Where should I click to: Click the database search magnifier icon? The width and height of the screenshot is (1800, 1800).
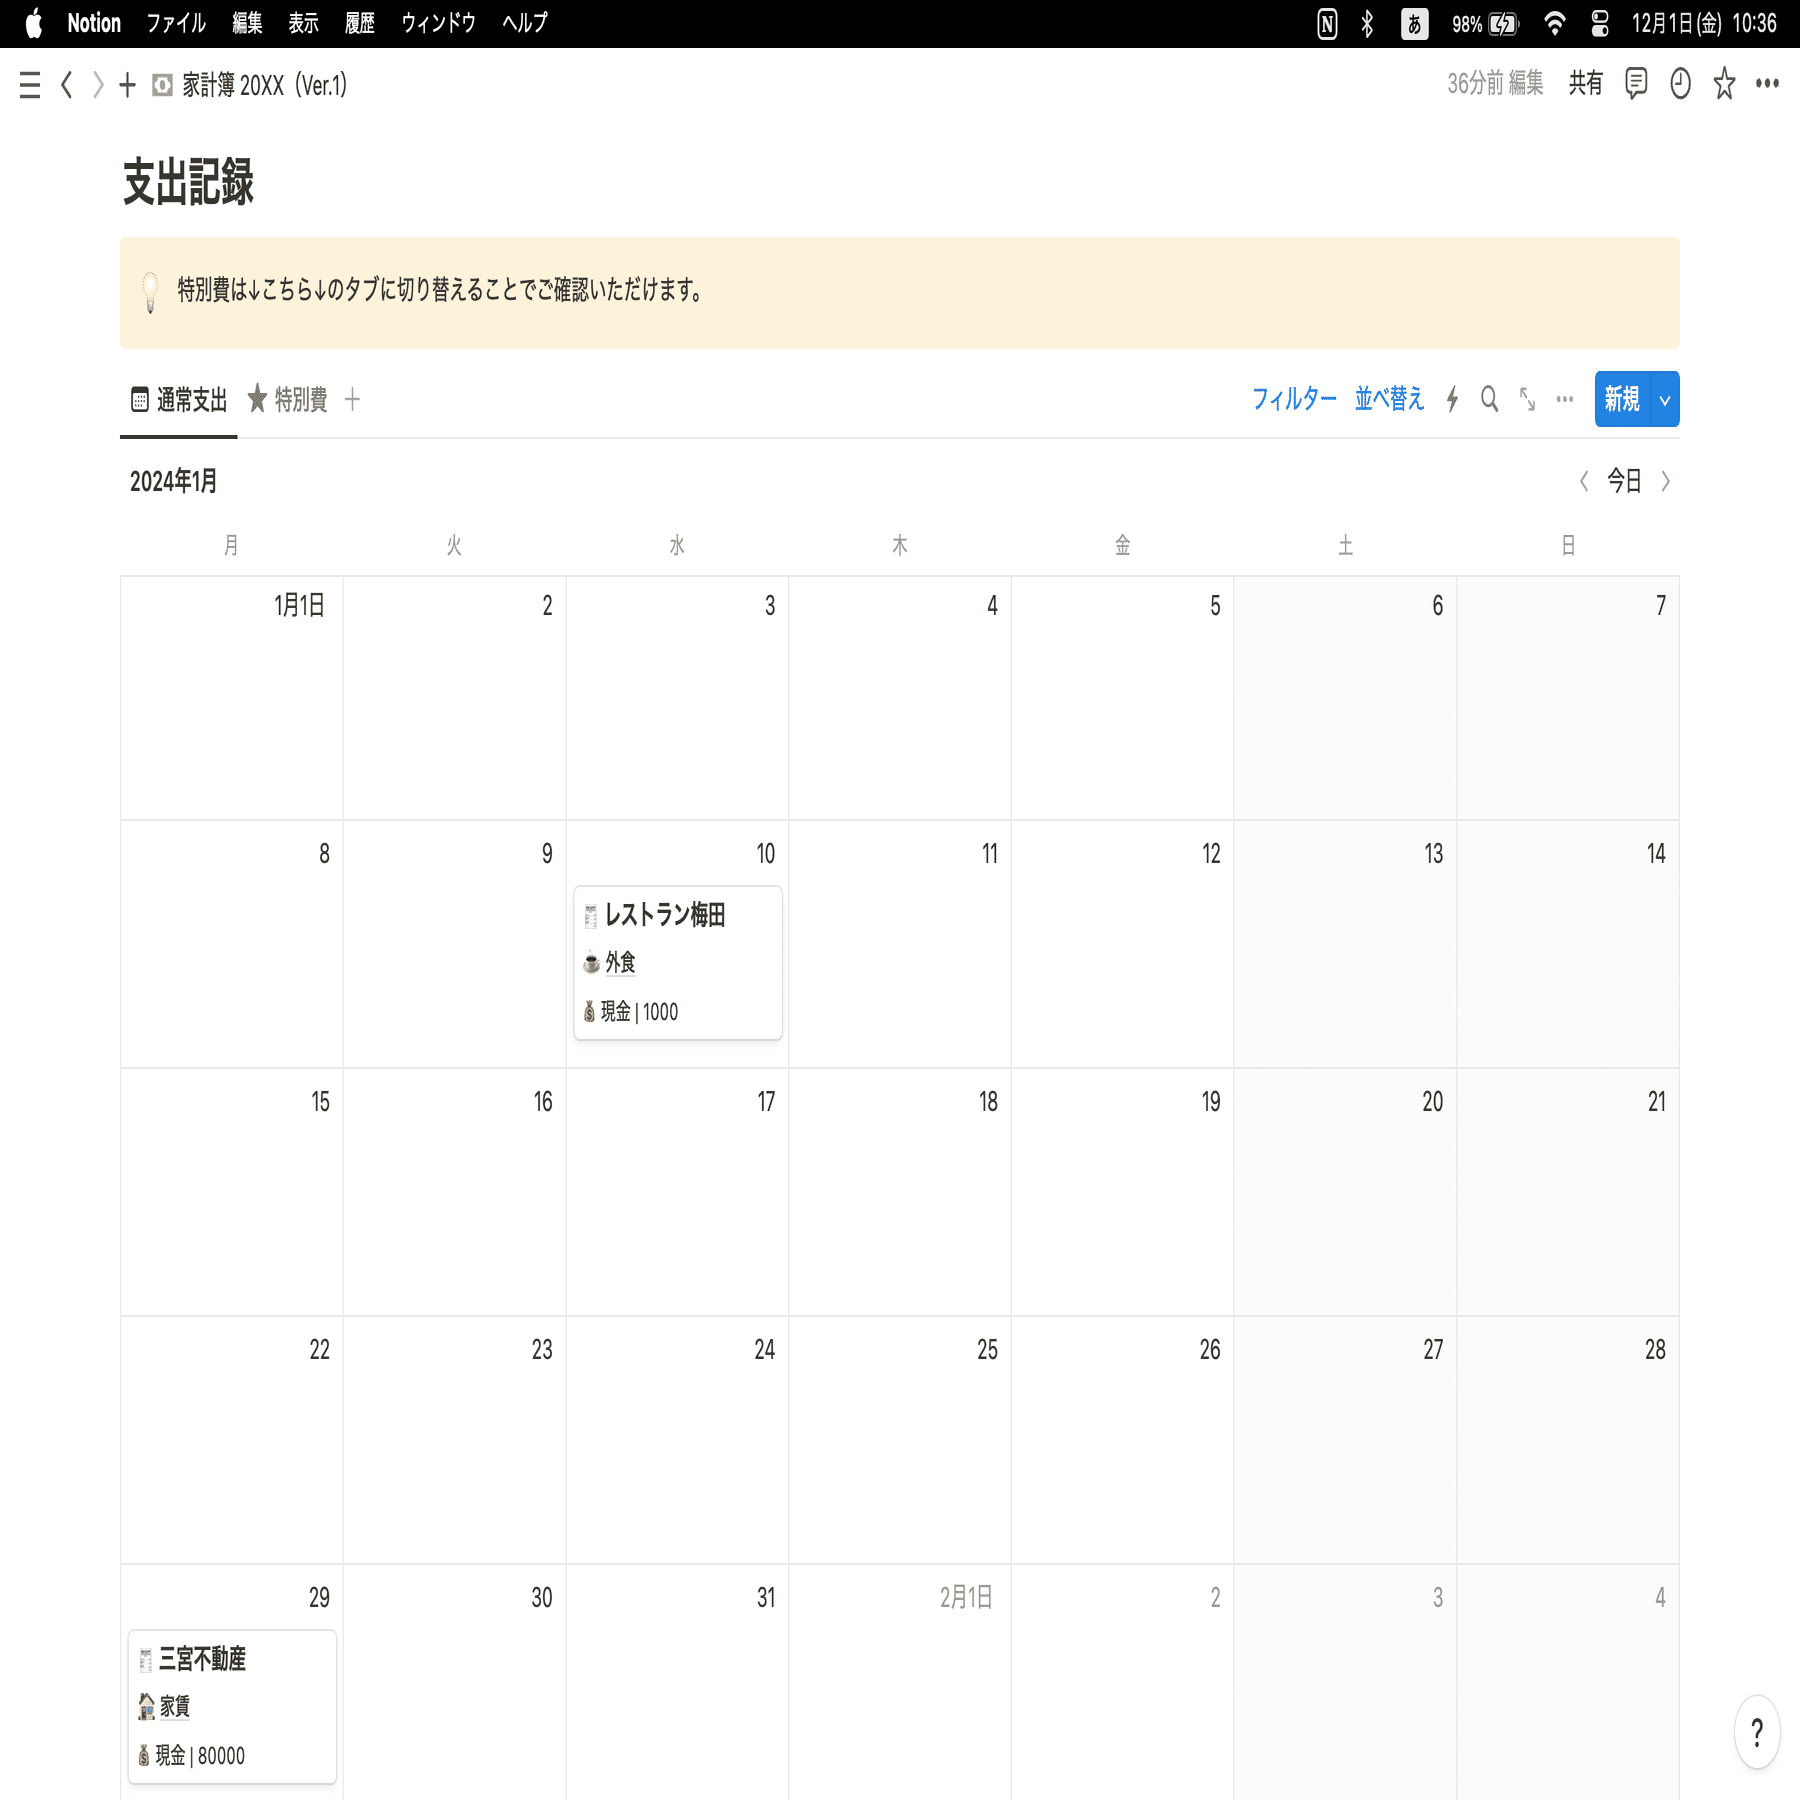1489,399
